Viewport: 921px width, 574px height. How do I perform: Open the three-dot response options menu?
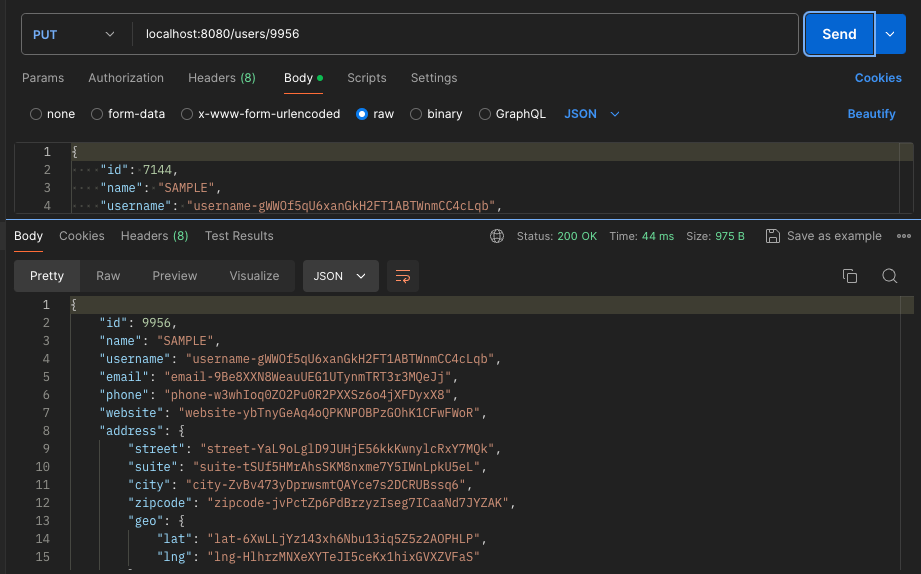904,236
